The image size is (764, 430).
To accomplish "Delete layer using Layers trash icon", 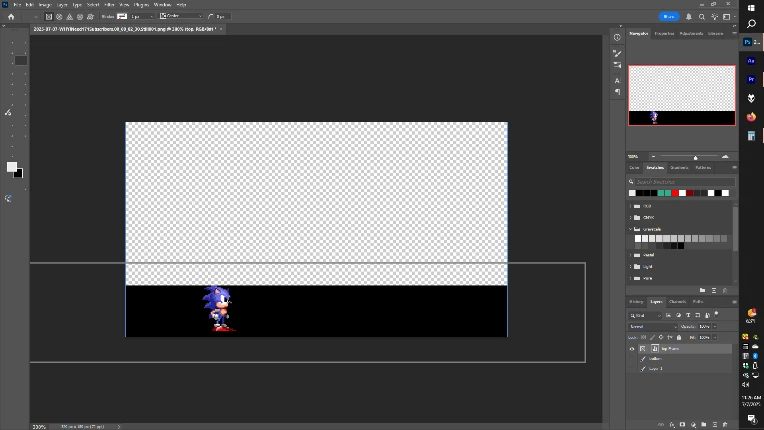I will click(x=725, y=425).
